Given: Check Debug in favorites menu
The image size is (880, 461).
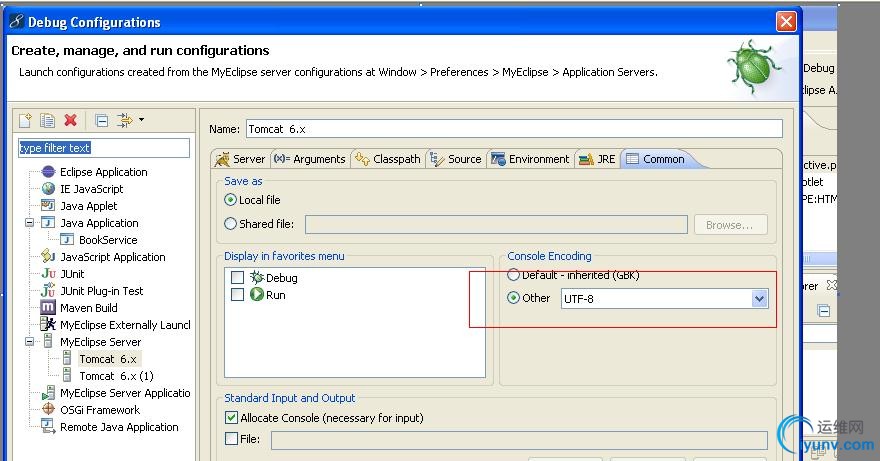Looking at the screenshot, I should [x=237, y=277].
